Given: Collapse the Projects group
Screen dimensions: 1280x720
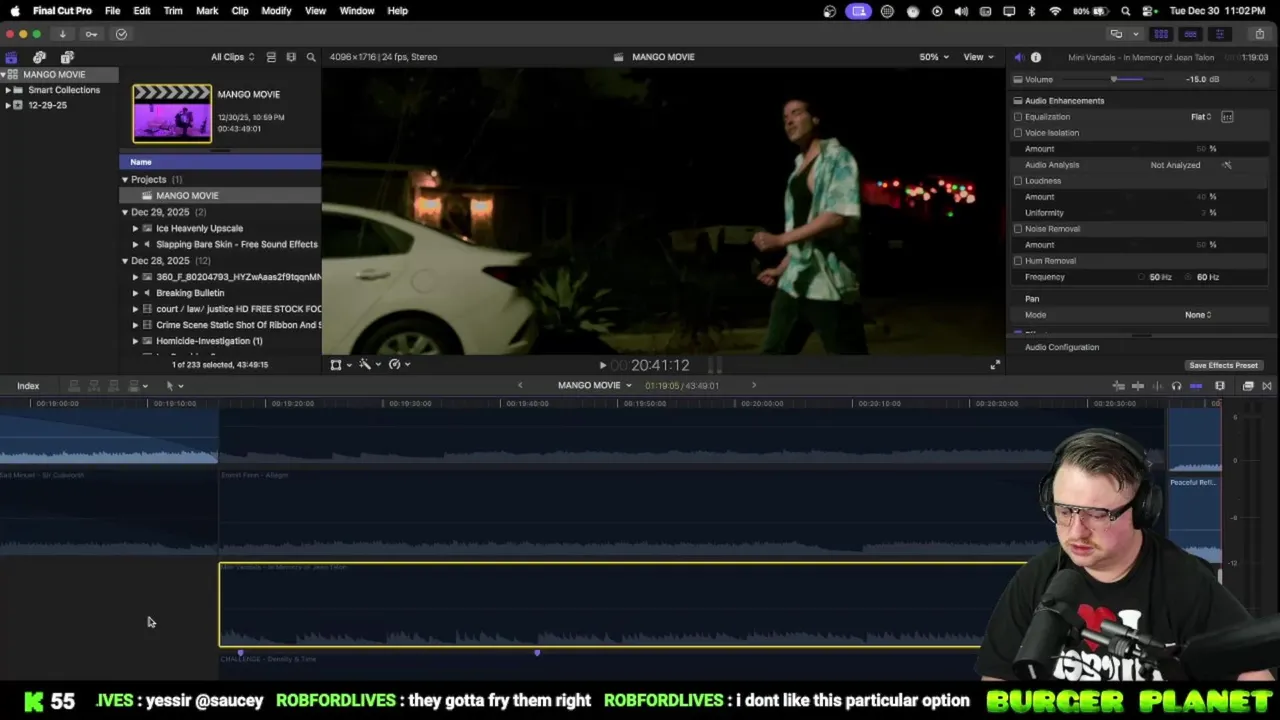Looking at the screenshot, I should point(125,180).
